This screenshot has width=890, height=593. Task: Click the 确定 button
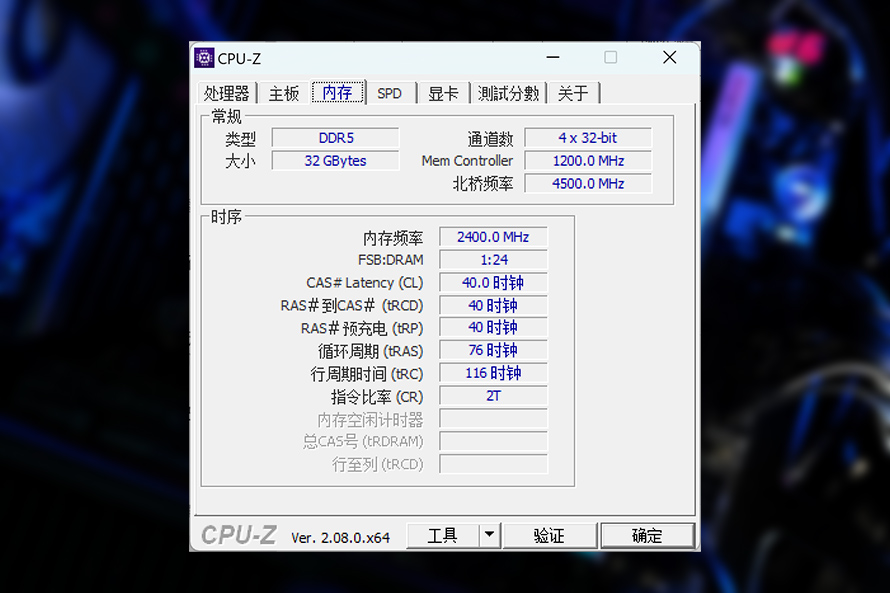(647, 536)
